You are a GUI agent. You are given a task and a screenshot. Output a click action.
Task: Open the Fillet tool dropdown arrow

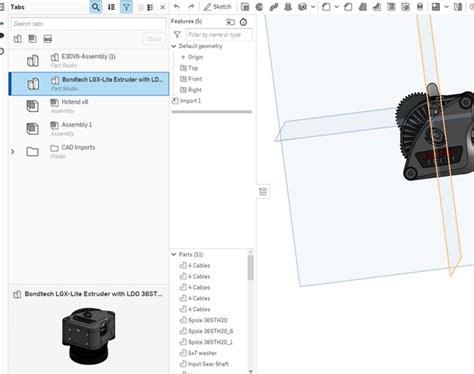pyautogui.click(x=337, y=7)
